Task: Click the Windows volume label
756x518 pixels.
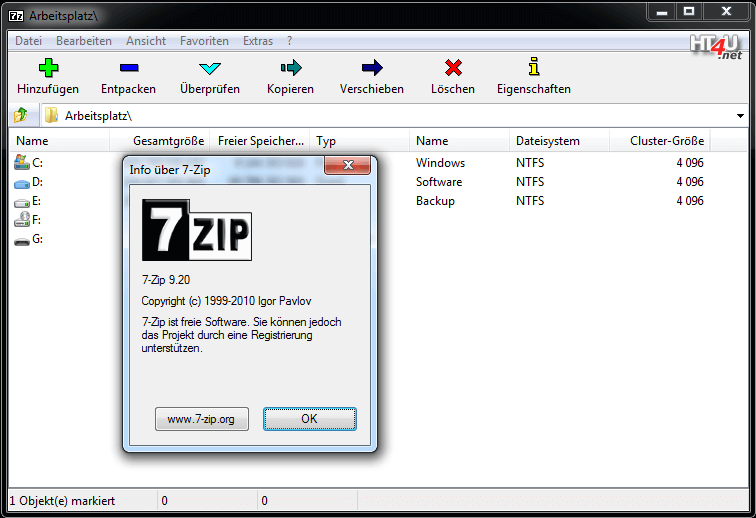Action: coord(441,163)
